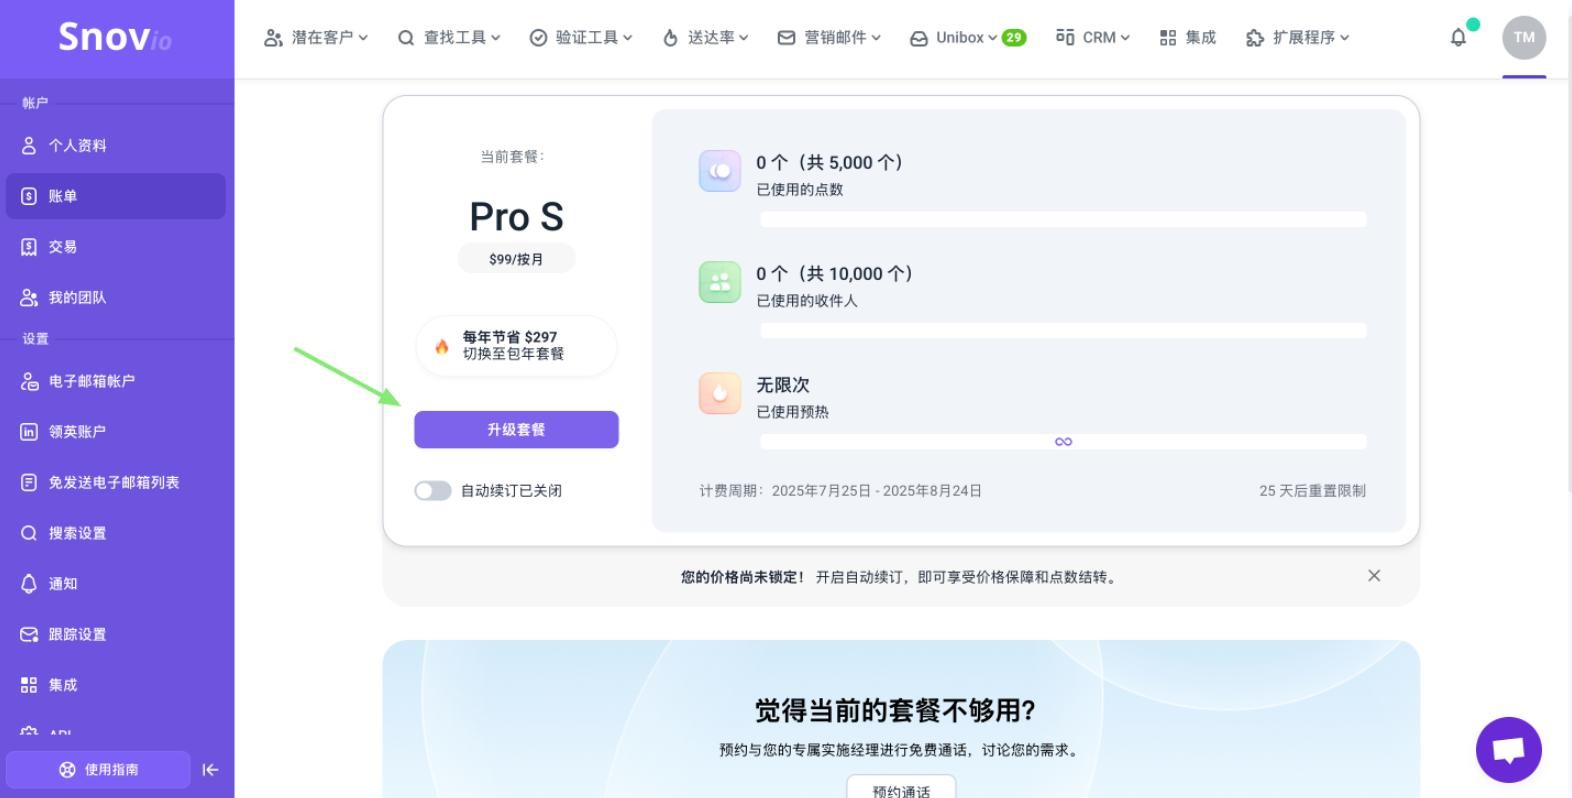Click the warm-up usage progress bar
The height and width of the screenshot is (798, 1572).
click(x=1062, y=442)
